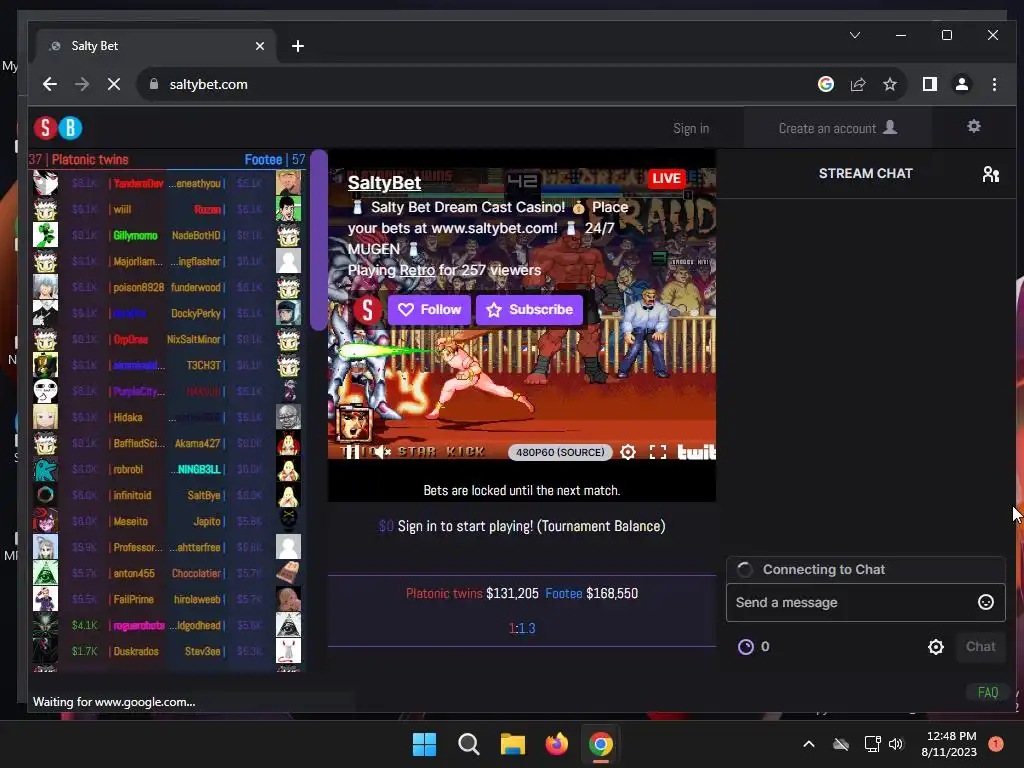Open Windows Start menu
1024x768 pixels.
pyautogui.click(x=424, y=744)
